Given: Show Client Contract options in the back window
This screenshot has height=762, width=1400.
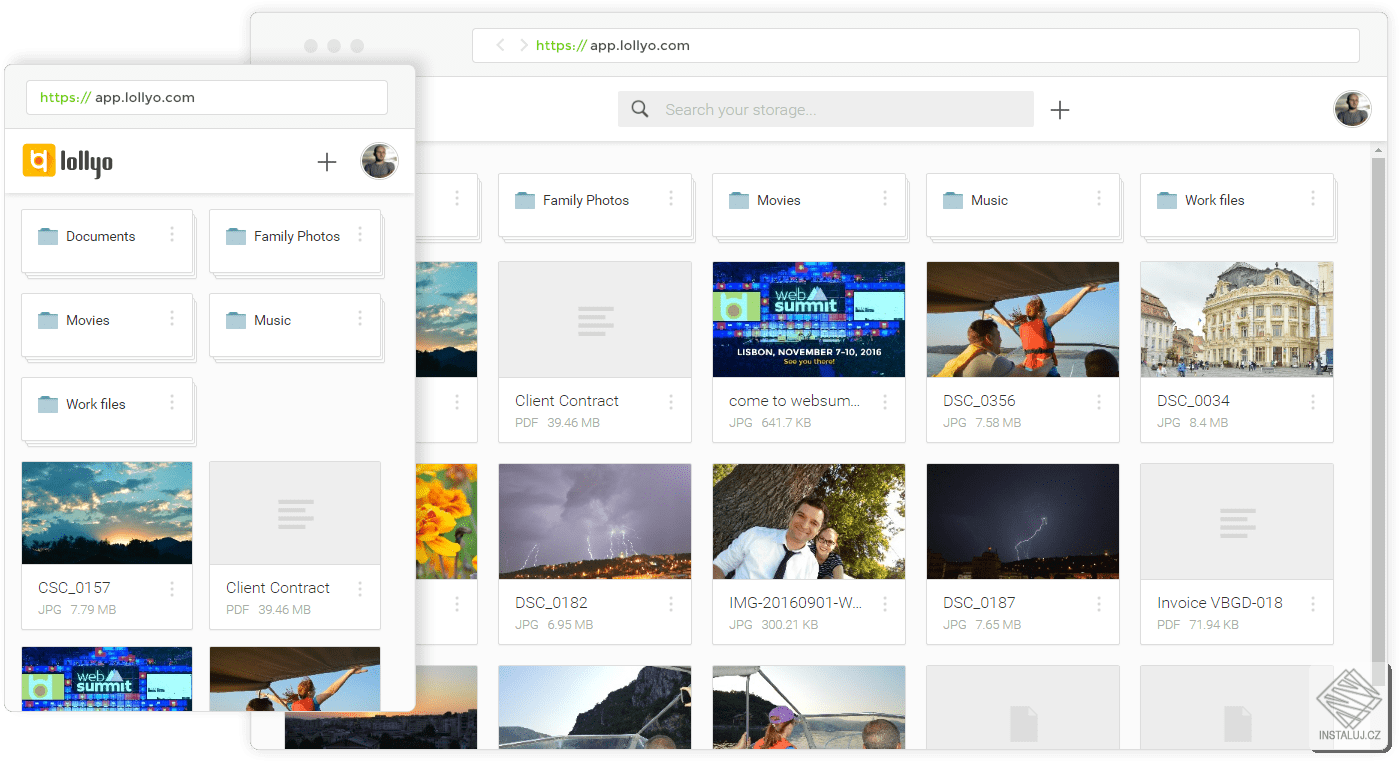Looking at the screenshot, I should click(671, 402).
